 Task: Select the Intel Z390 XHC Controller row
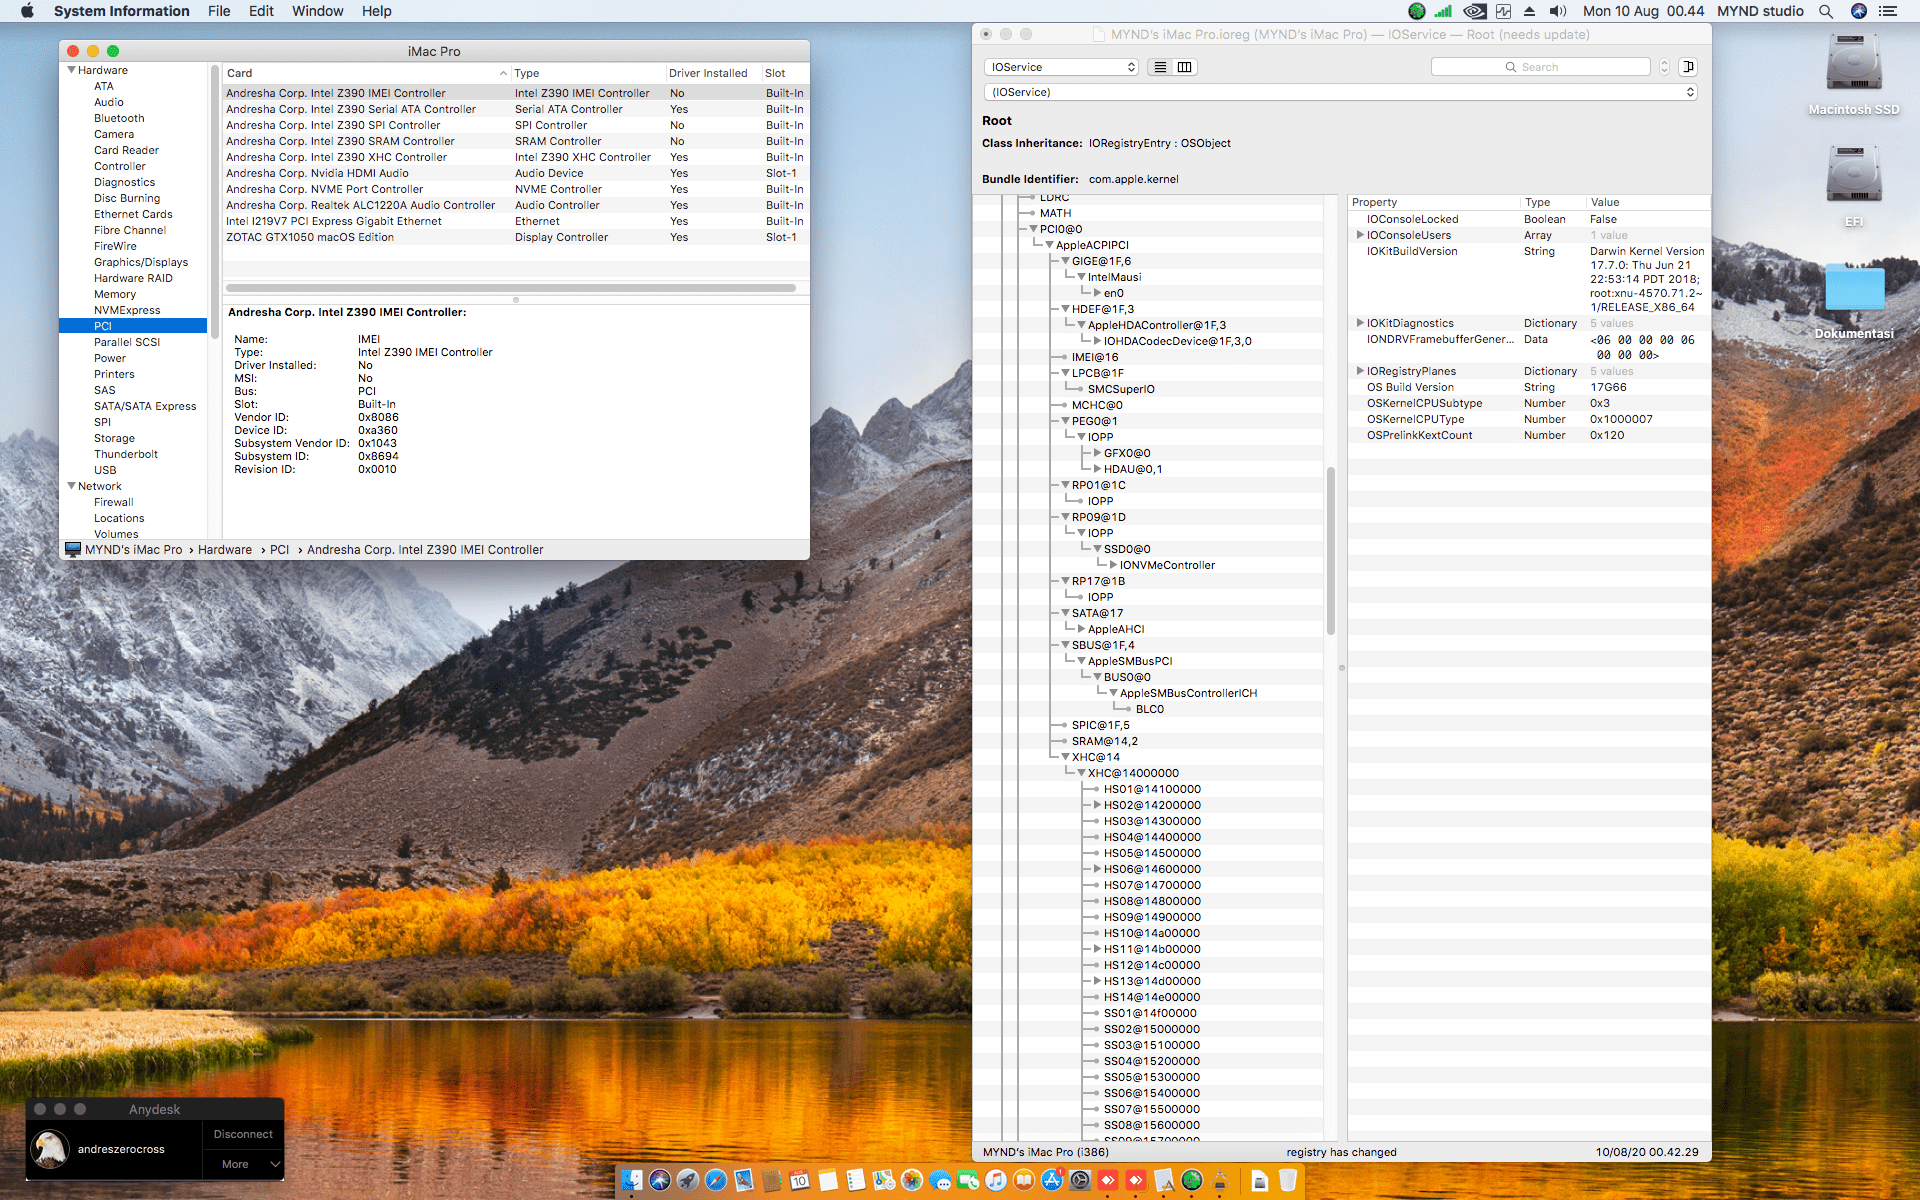[516, 157]
